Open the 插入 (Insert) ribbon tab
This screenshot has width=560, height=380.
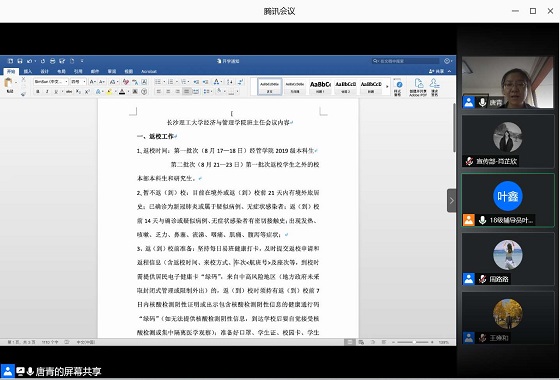[28, 71]
